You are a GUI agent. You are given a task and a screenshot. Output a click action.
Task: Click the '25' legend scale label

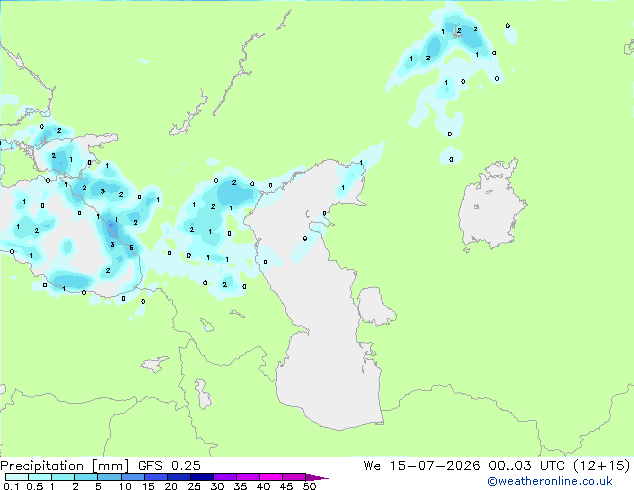194,486
